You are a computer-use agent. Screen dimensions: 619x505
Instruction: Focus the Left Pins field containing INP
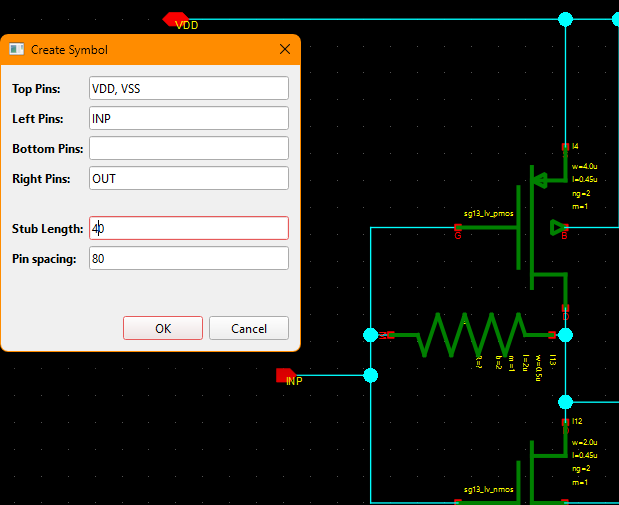[x=189, y=118]
